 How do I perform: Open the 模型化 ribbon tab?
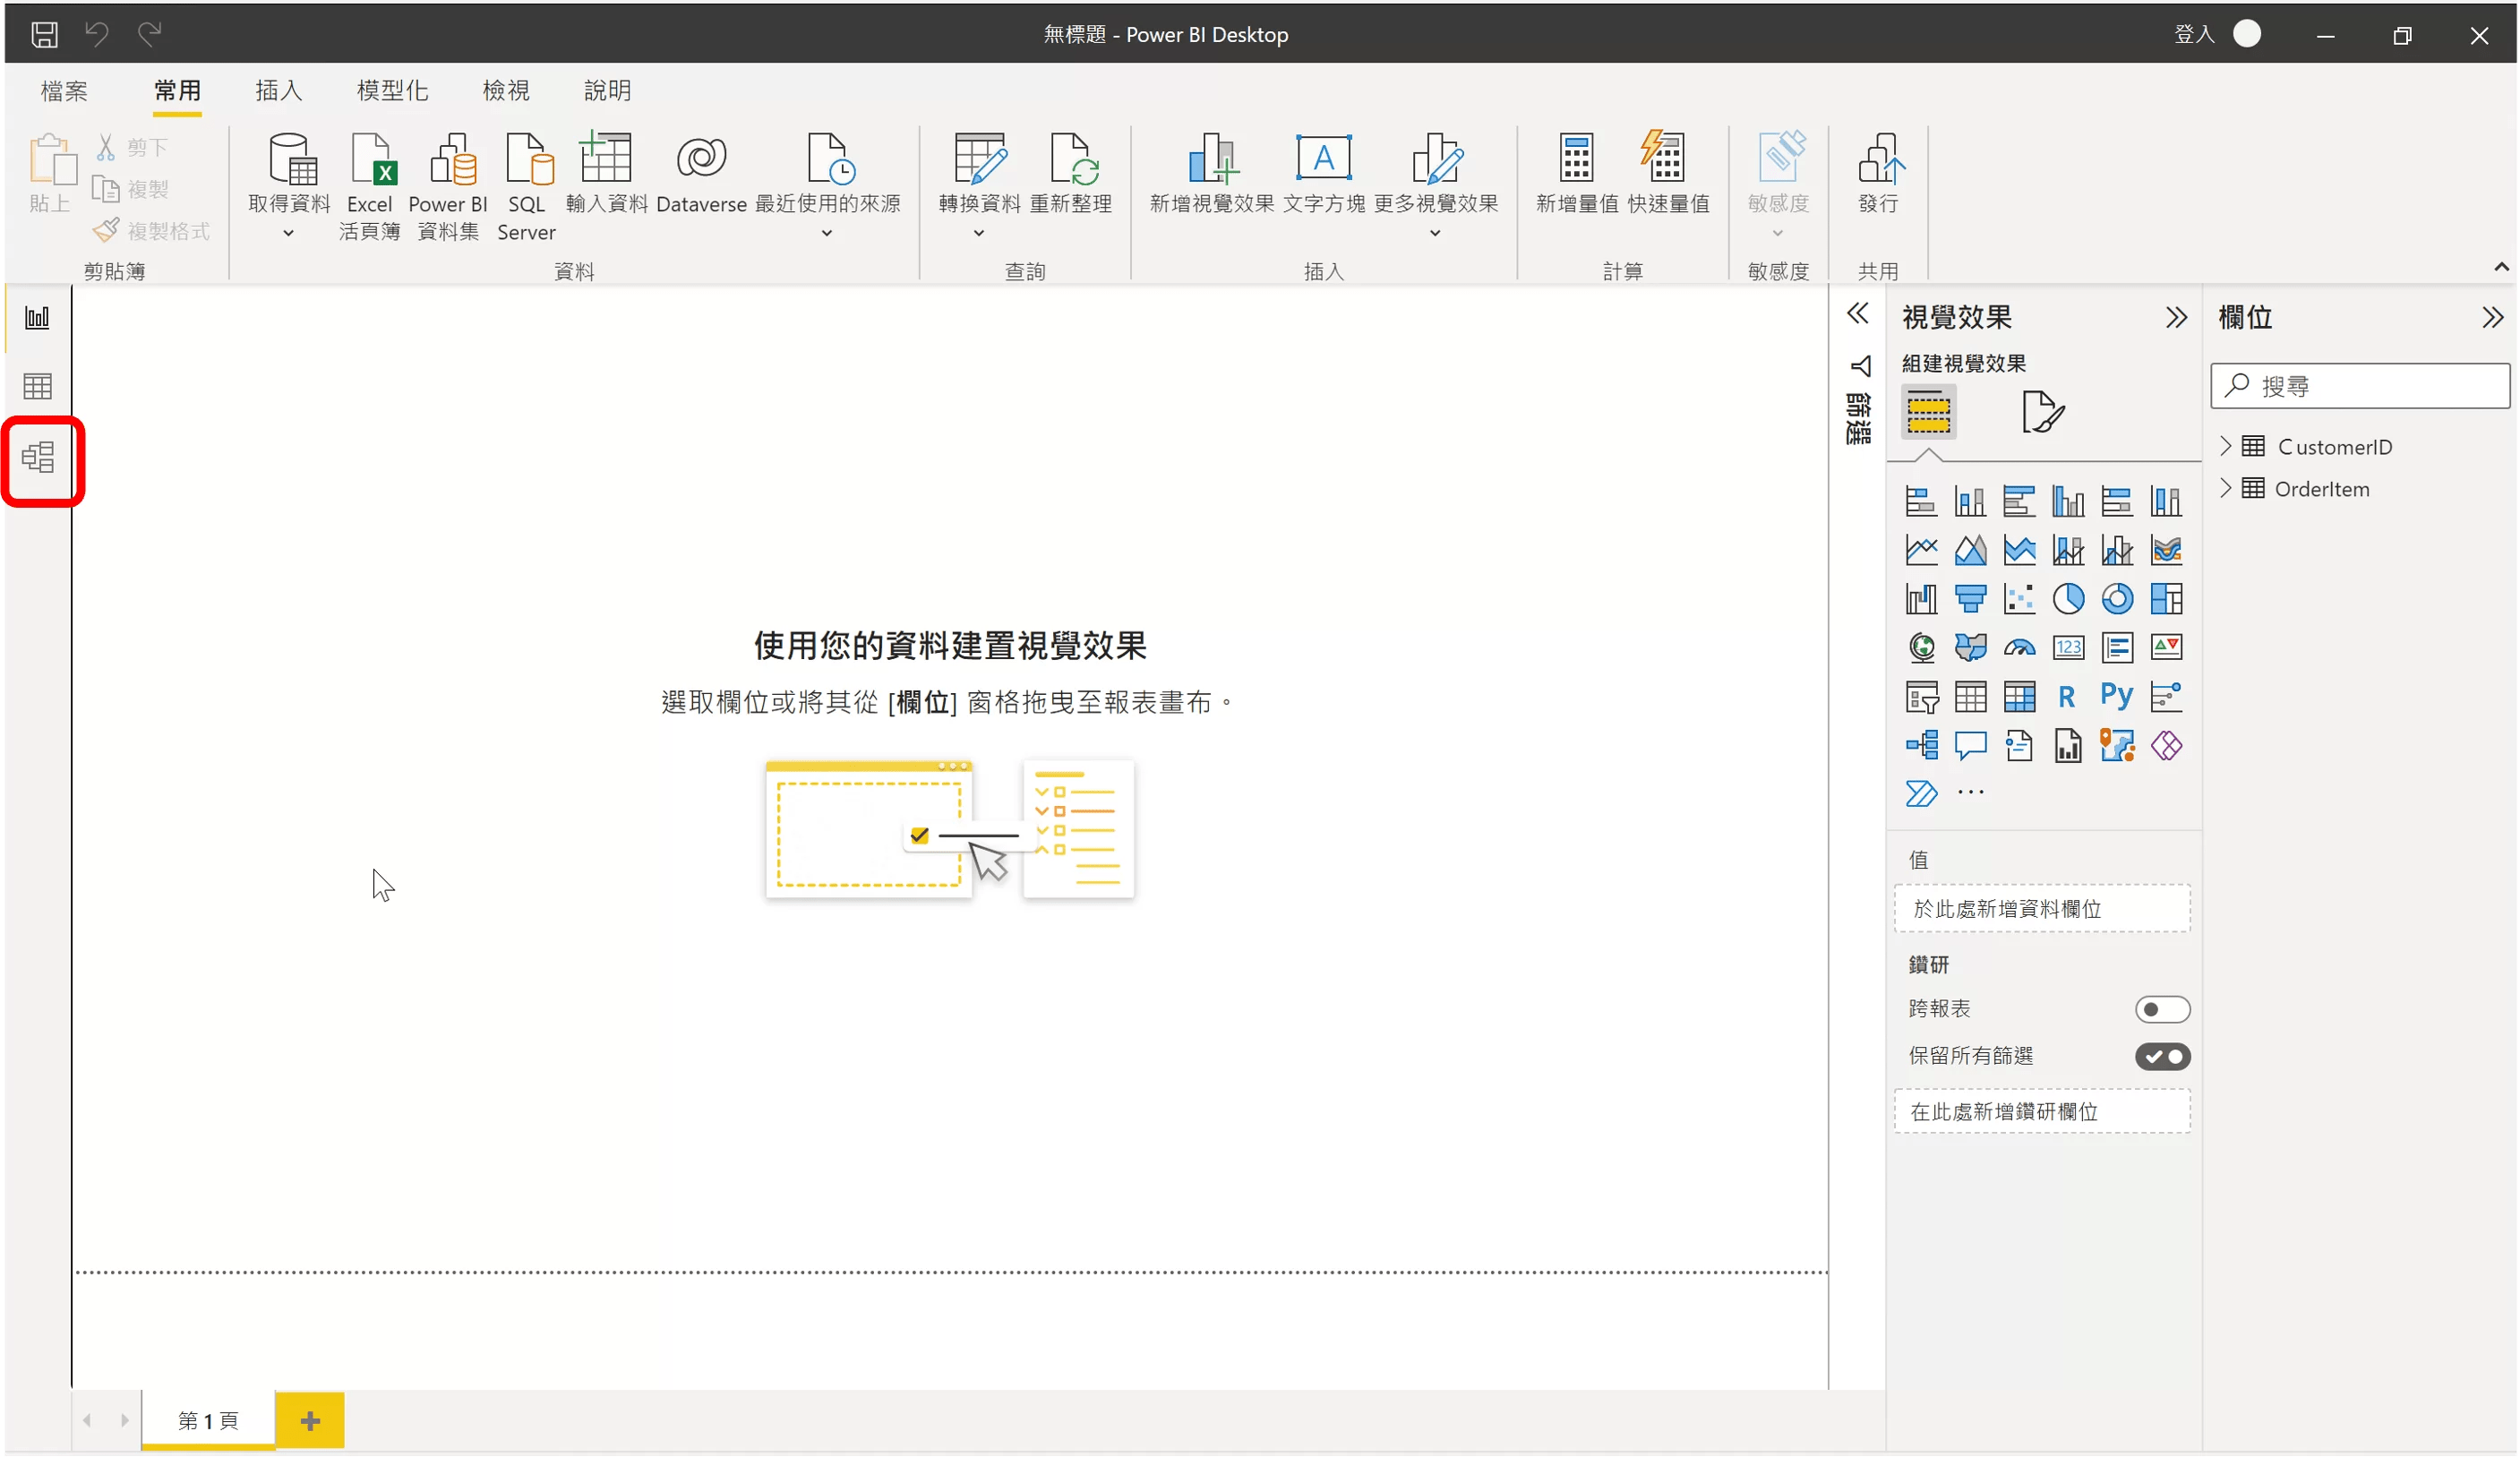(392, 90)
